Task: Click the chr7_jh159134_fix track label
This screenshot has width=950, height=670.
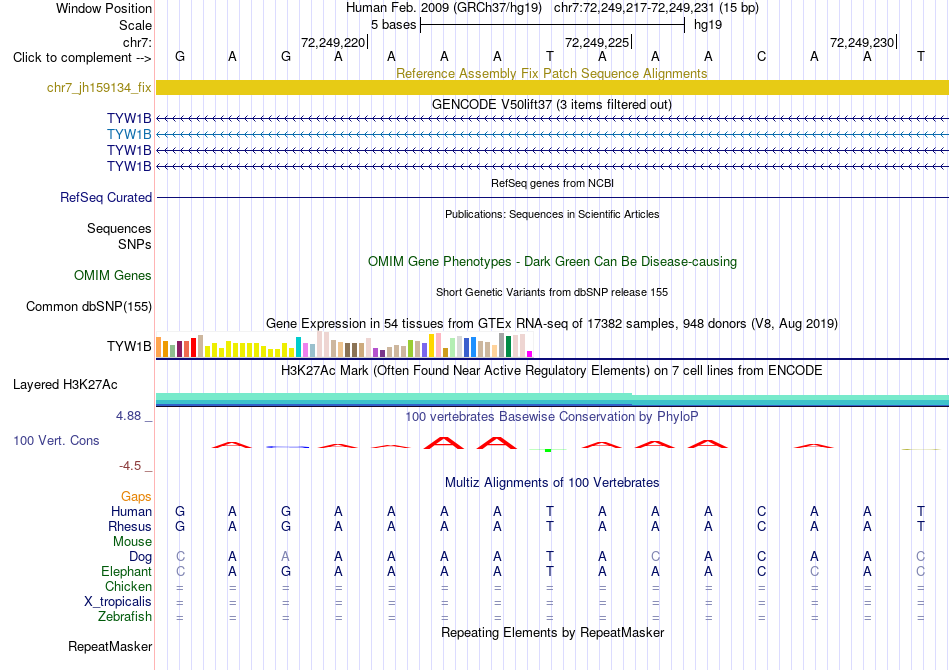Action: coord(99,87)
